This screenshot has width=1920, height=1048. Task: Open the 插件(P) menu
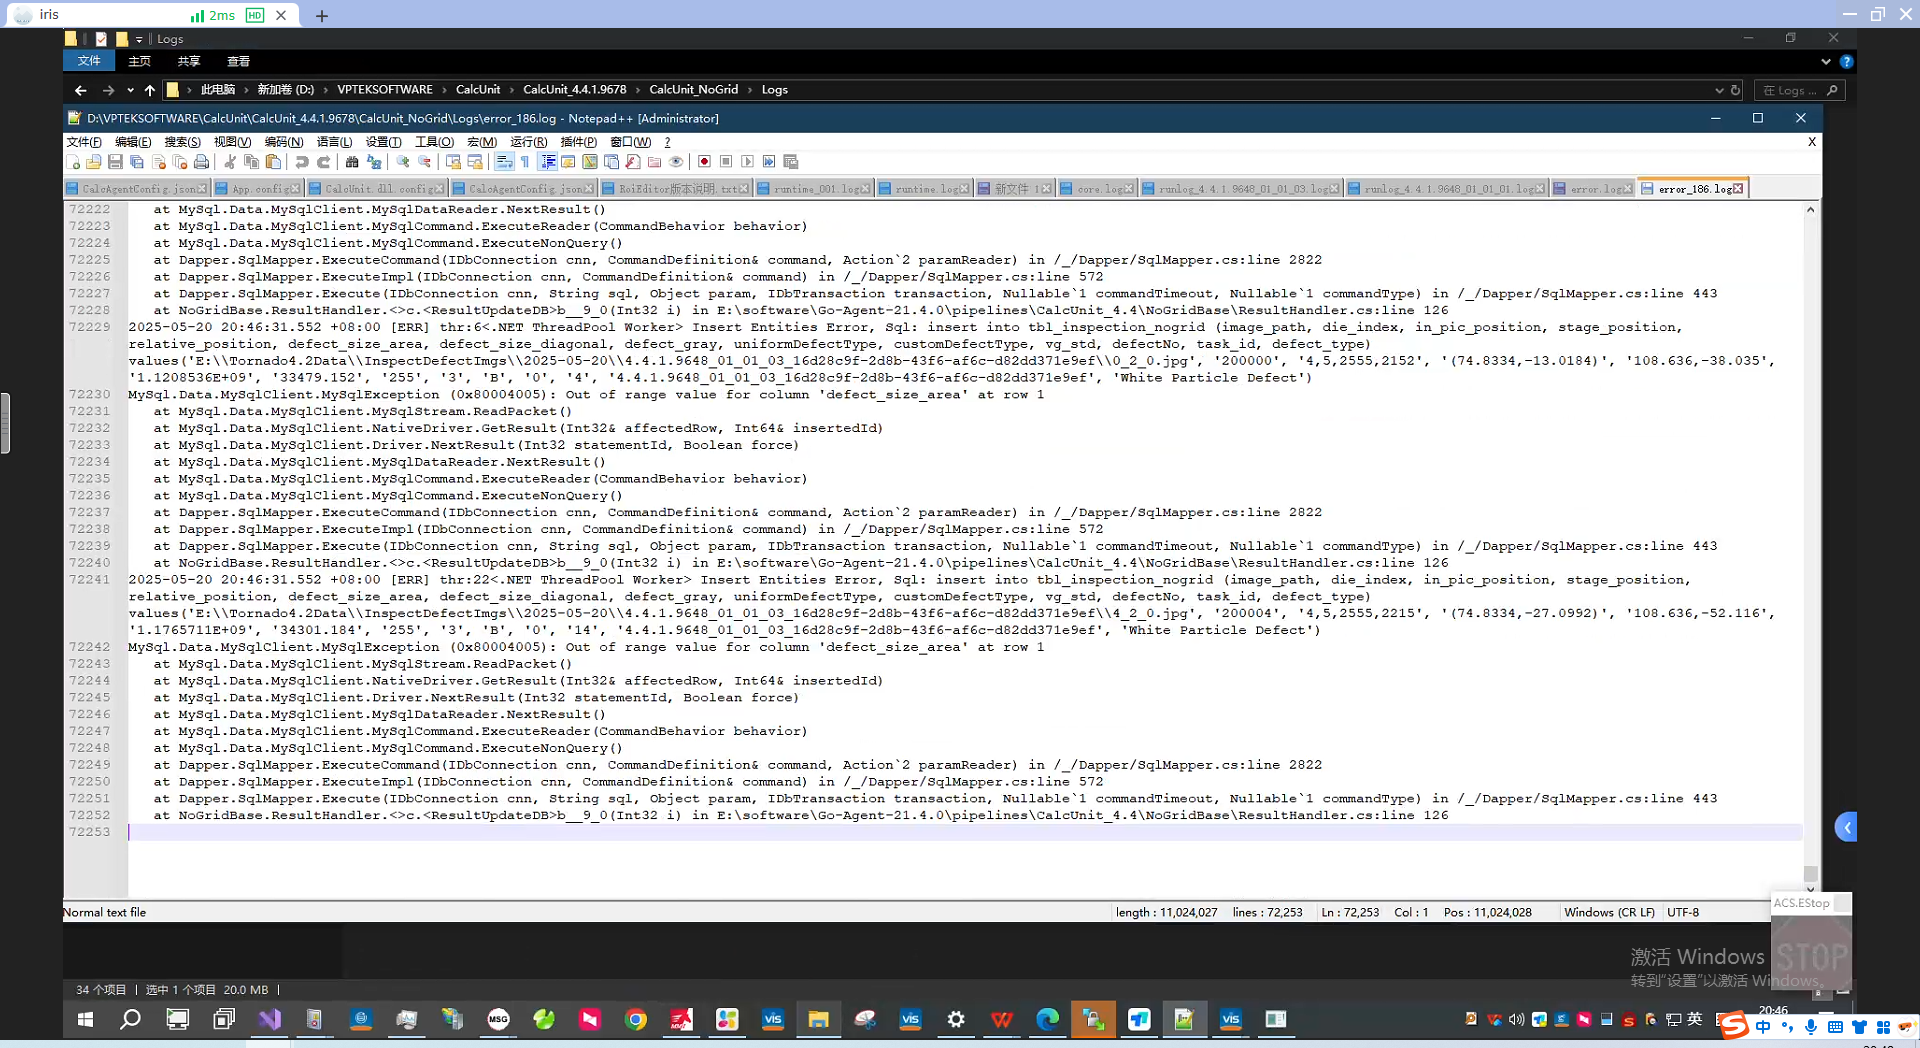[578, 142]
